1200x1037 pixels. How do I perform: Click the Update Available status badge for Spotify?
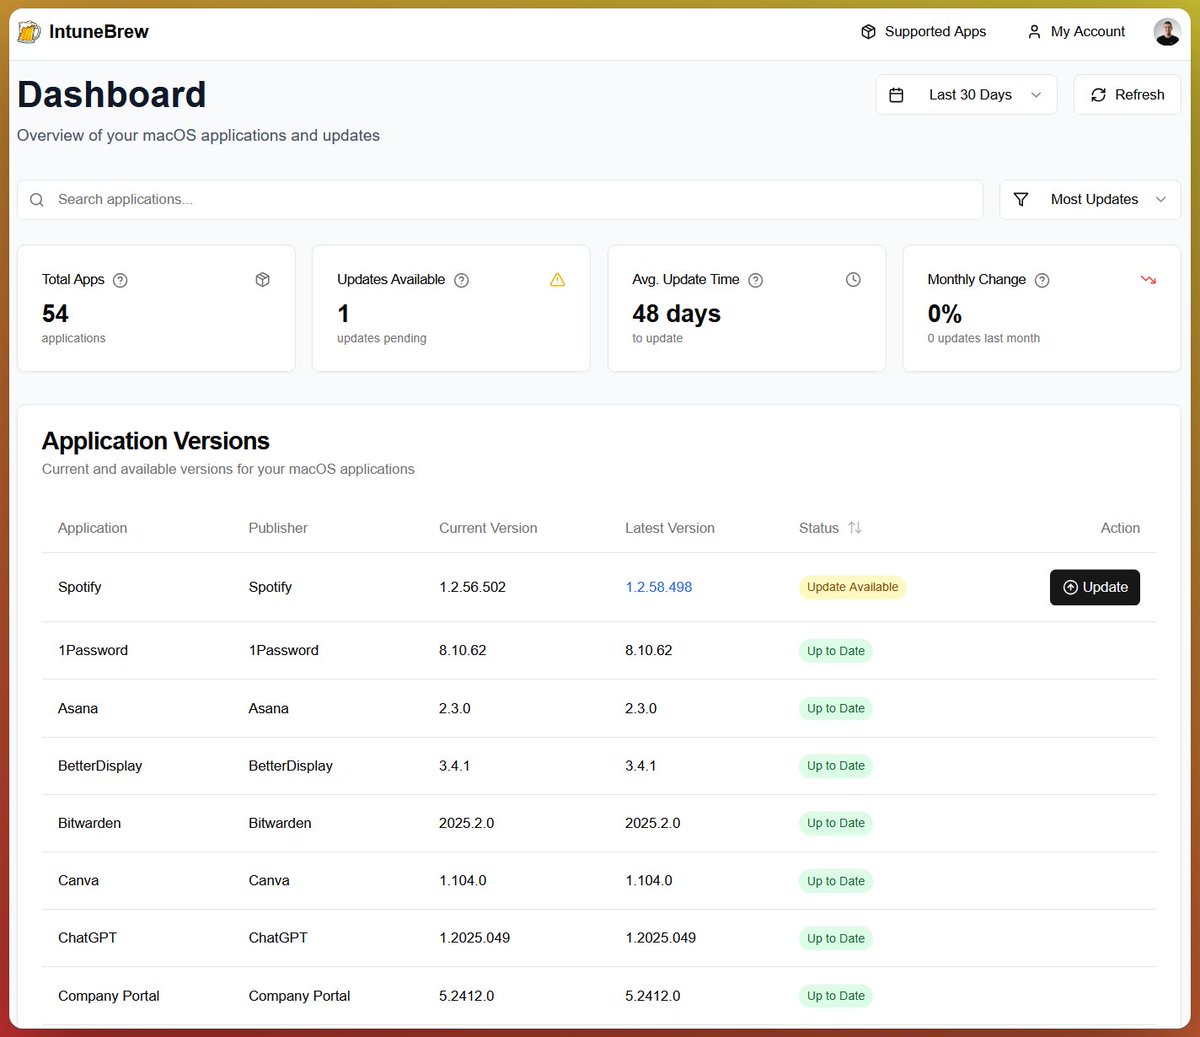click(x=852, y=587)
